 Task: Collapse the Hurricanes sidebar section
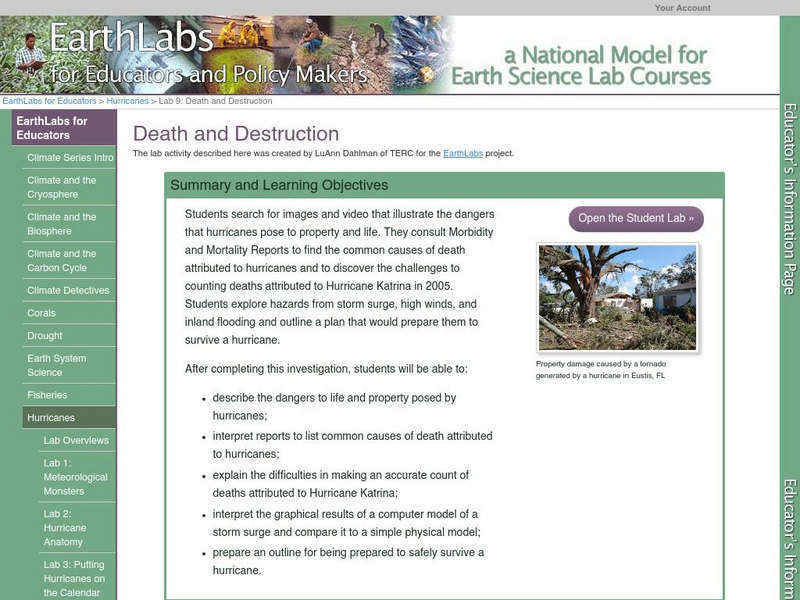pyautogui.click(x=69, y=417)
